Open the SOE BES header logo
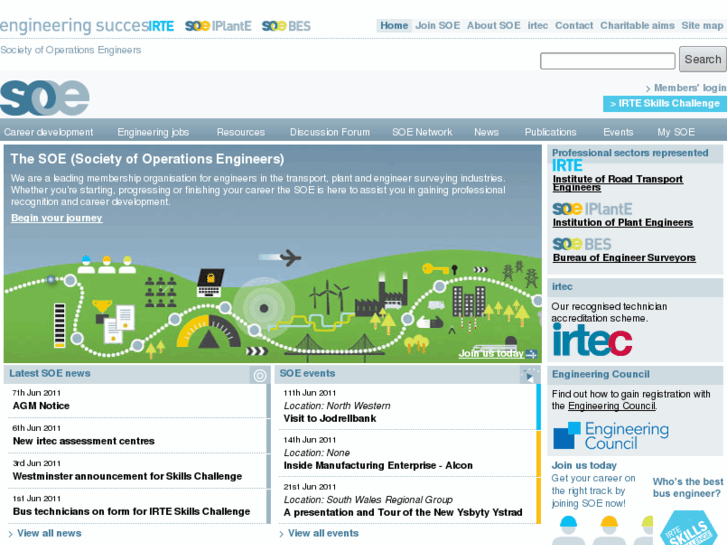727x545 pixels. tap(286, 26)
